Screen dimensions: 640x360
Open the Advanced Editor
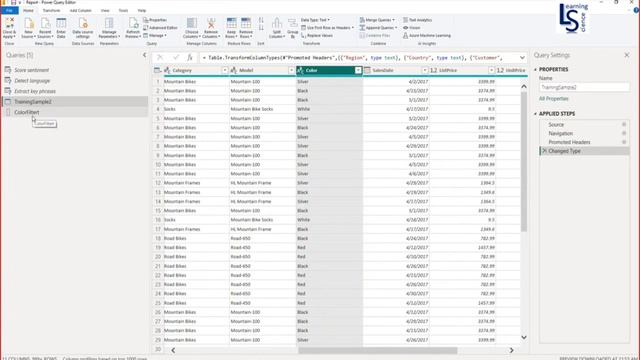tap(160, 28)
